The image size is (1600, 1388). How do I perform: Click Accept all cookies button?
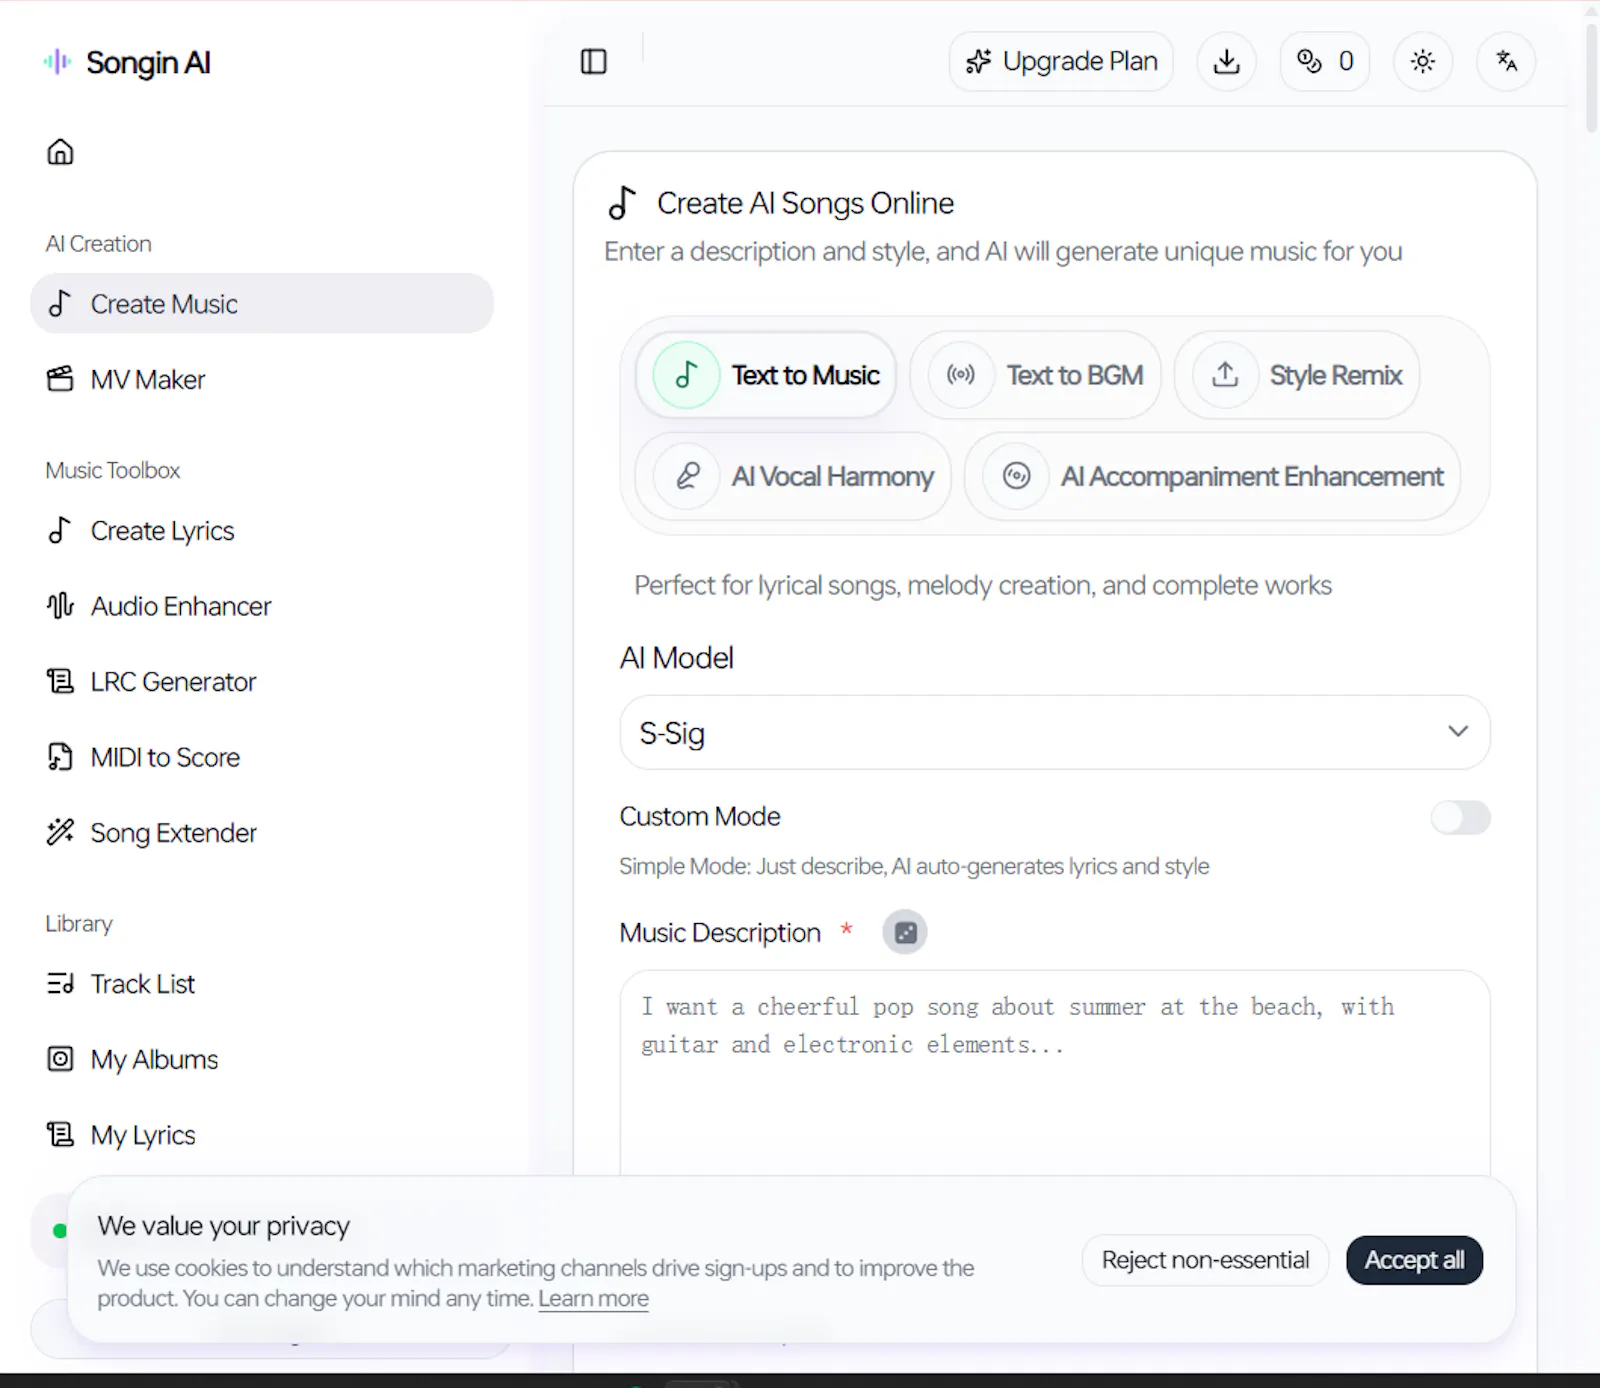coord(1415,1261)
